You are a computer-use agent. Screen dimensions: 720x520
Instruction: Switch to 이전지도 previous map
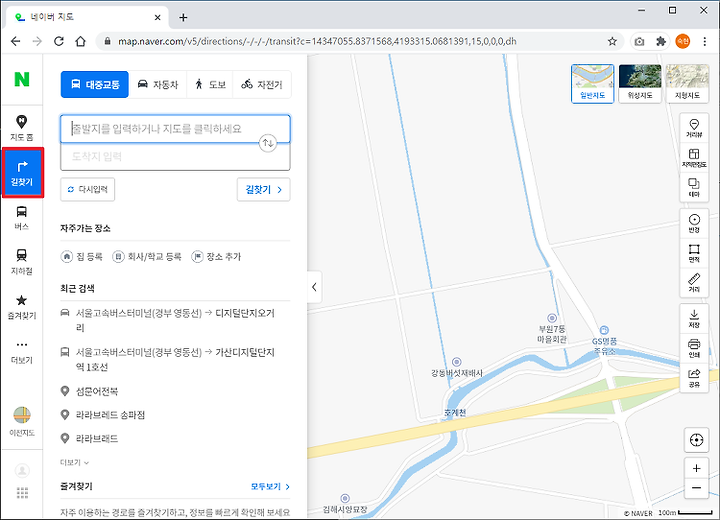click(x=22, y=421)
